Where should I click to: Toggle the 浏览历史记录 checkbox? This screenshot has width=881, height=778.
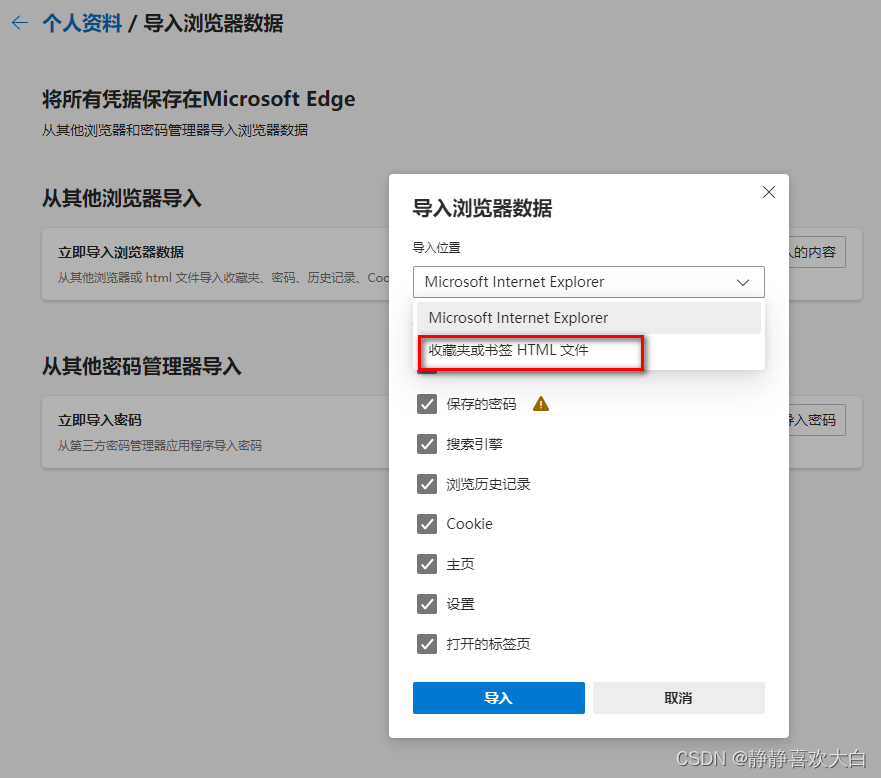[x=427, y=484]
